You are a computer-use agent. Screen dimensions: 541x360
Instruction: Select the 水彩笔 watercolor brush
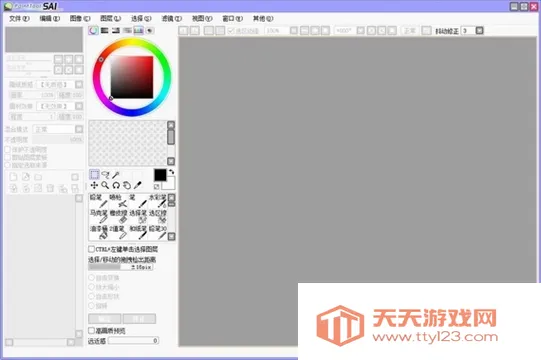pos(157,201)
